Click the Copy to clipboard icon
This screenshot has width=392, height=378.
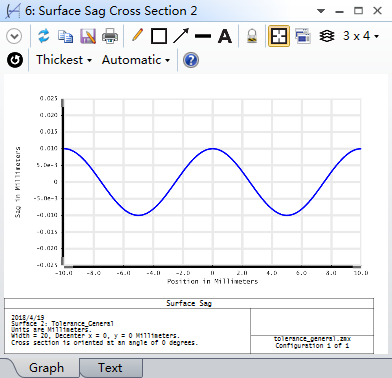click(x=65, y=36)
